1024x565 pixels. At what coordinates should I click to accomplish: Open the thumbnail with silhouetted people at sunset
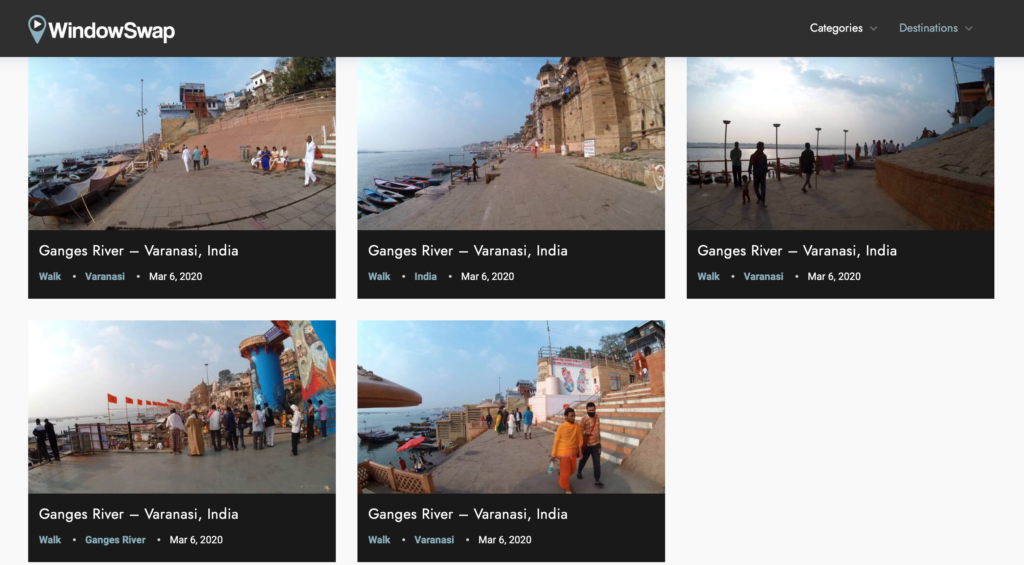click(x=840, y=143)
